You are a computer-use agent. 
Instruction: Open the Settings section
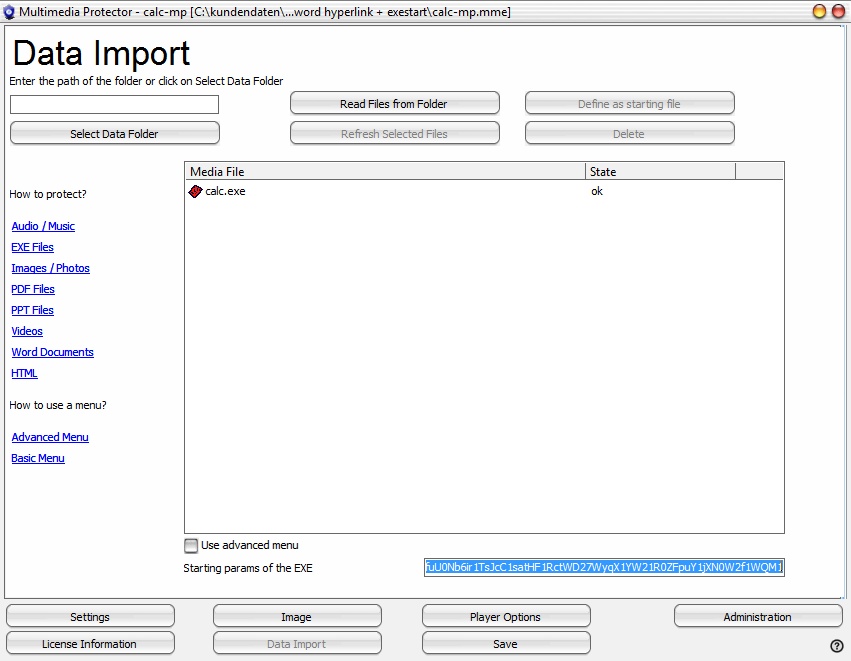click(x=90, y=617)
